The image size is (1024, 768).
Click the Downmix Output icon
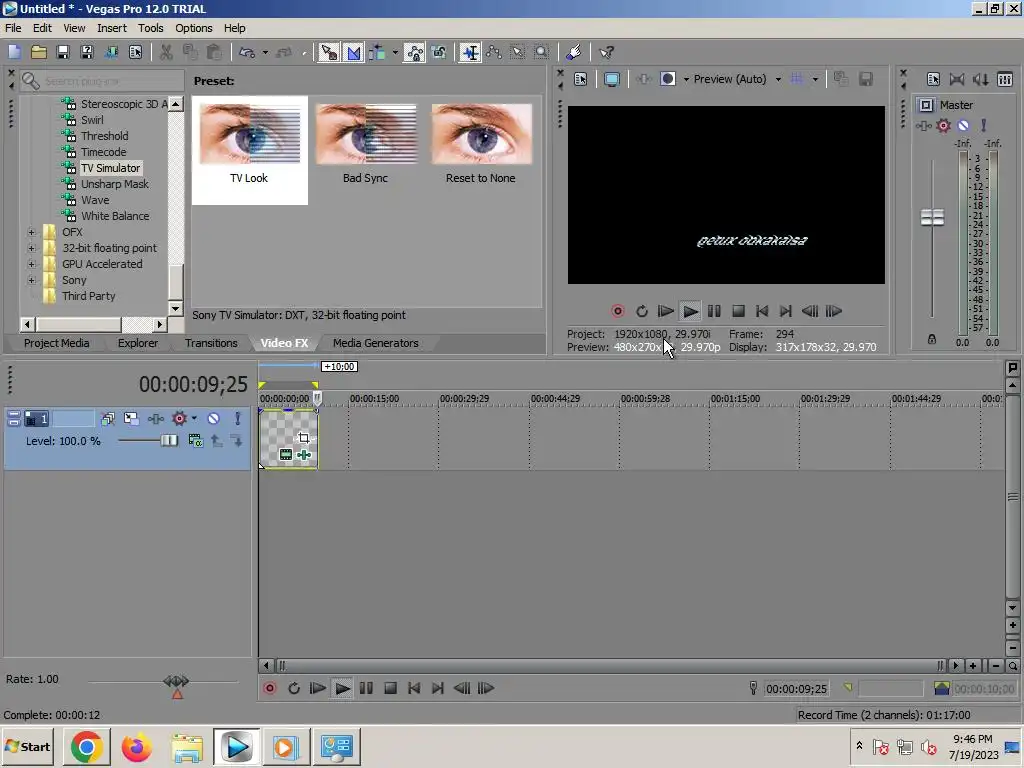point(957,79)
